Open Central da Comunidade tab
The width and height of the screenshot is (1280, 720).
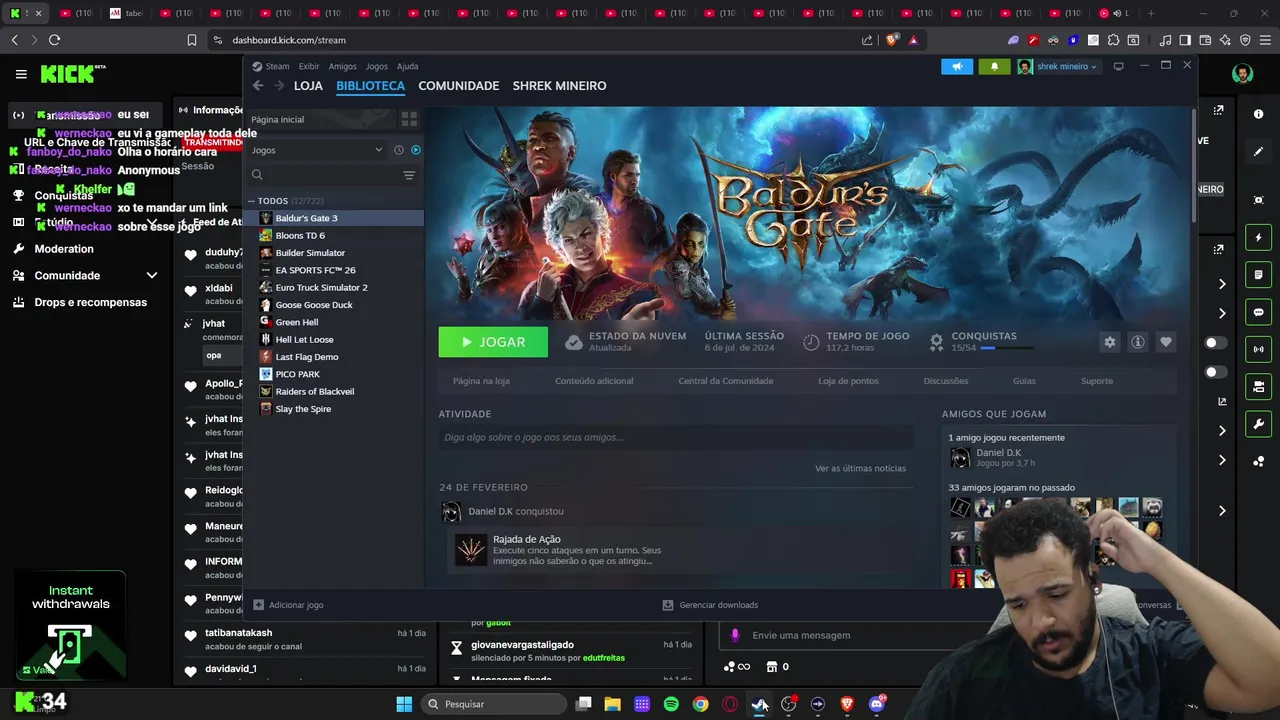point(725,381)
